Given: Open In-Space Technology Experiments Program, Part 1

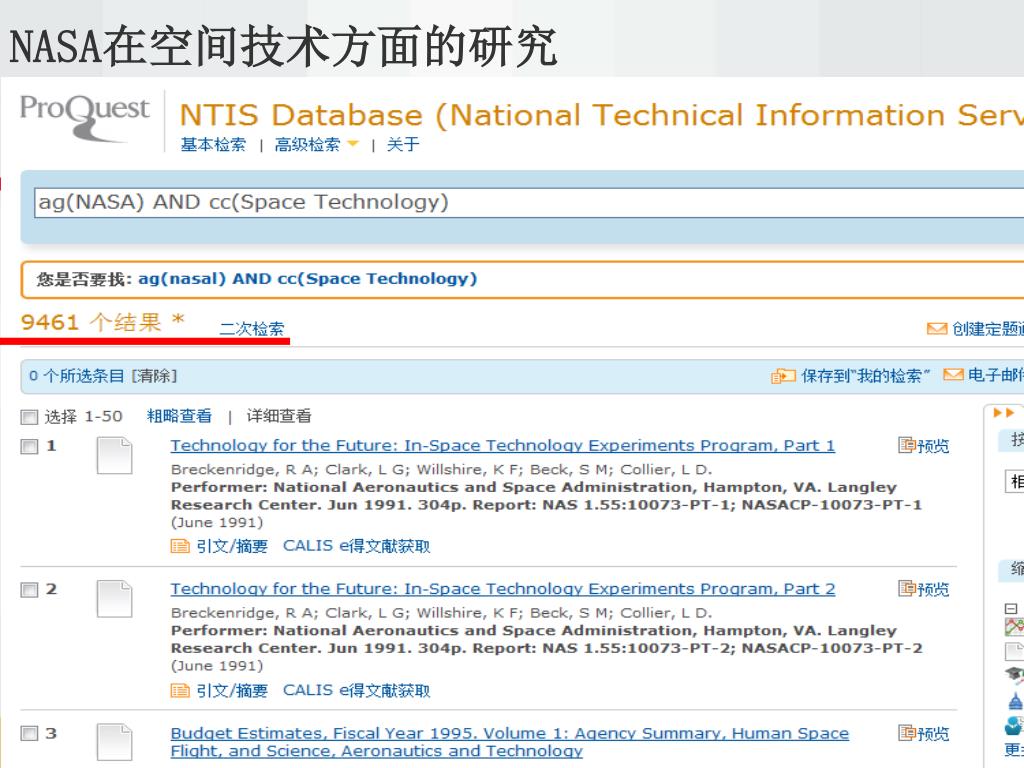Looking at the screenshot, I should click(x=503, y=445).
